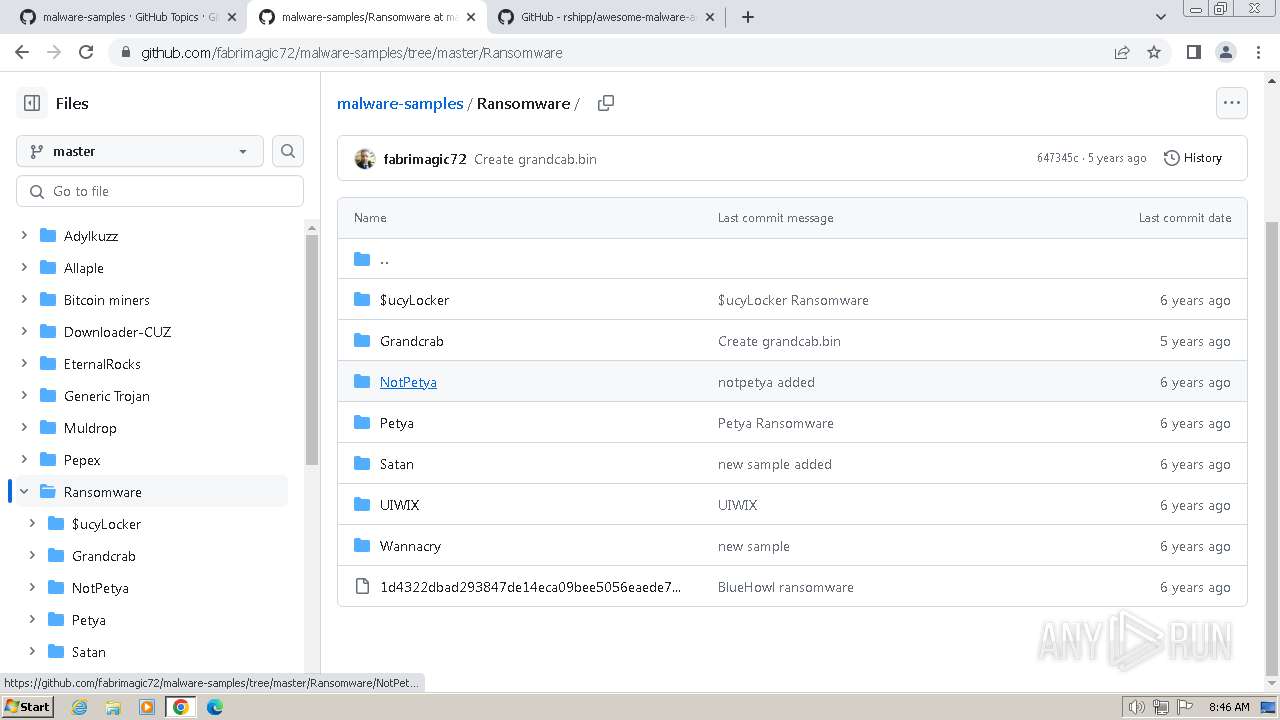Click the file icon of 1d4322dbad293847 entry
Screen dimensions: 1280x720
coord(362,587)
